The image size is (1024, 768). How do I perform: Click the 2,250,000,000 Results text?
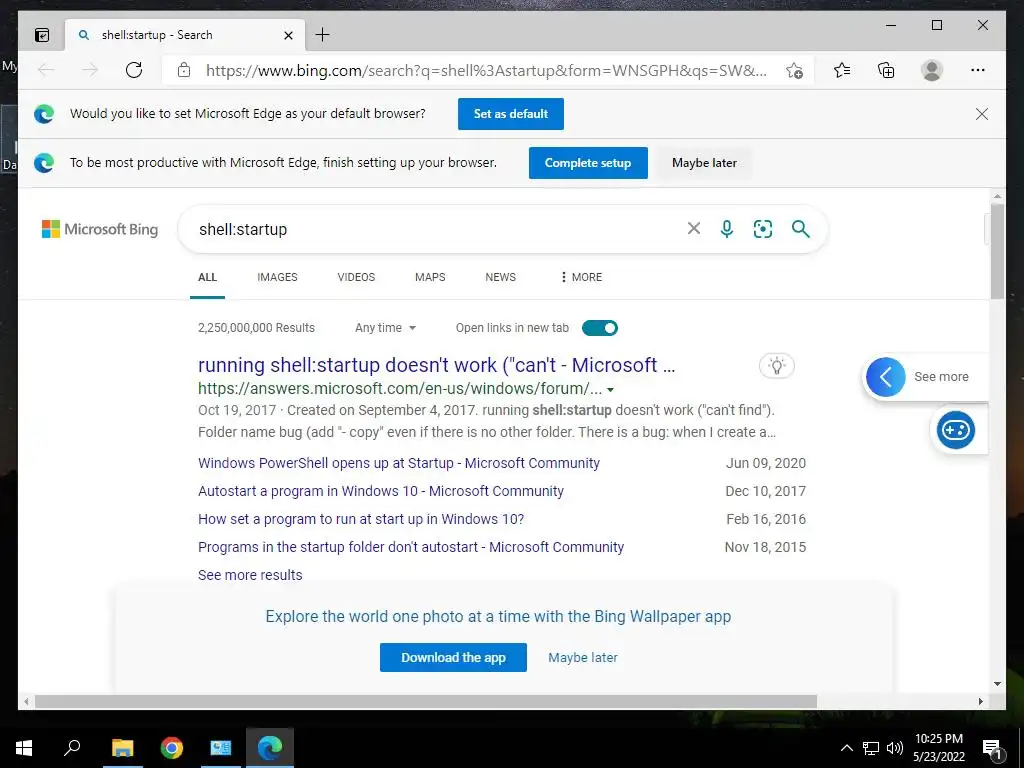point(256,328)
